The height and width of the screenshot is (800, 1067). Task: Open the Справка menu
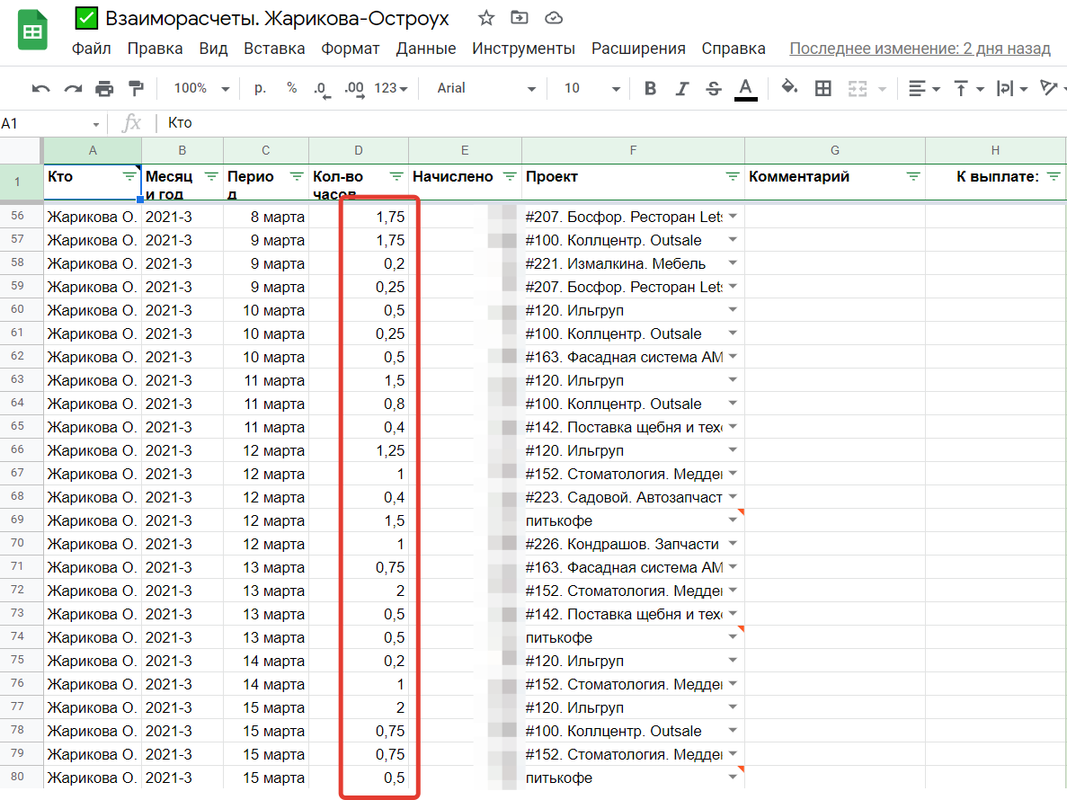click(x=734, y=48)
